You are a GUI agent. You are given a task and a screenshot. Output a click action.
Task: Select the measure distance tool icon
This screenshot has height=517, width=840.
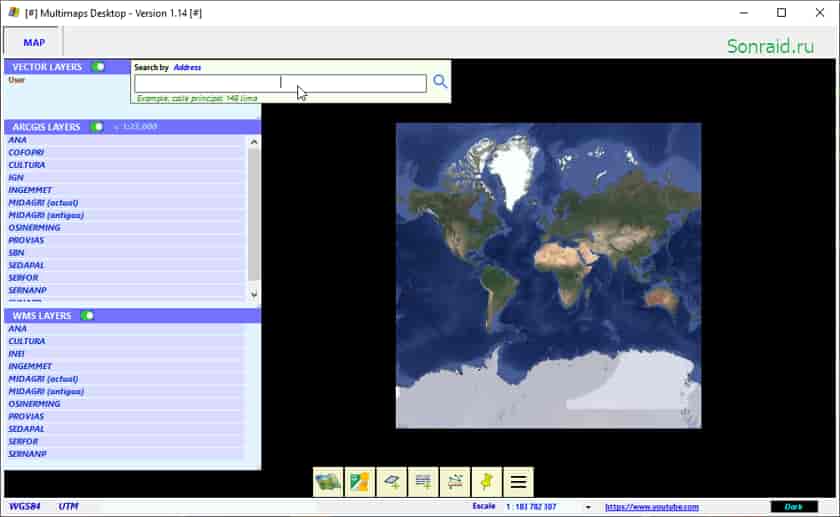pyautogui.click(x=455, y=482)
